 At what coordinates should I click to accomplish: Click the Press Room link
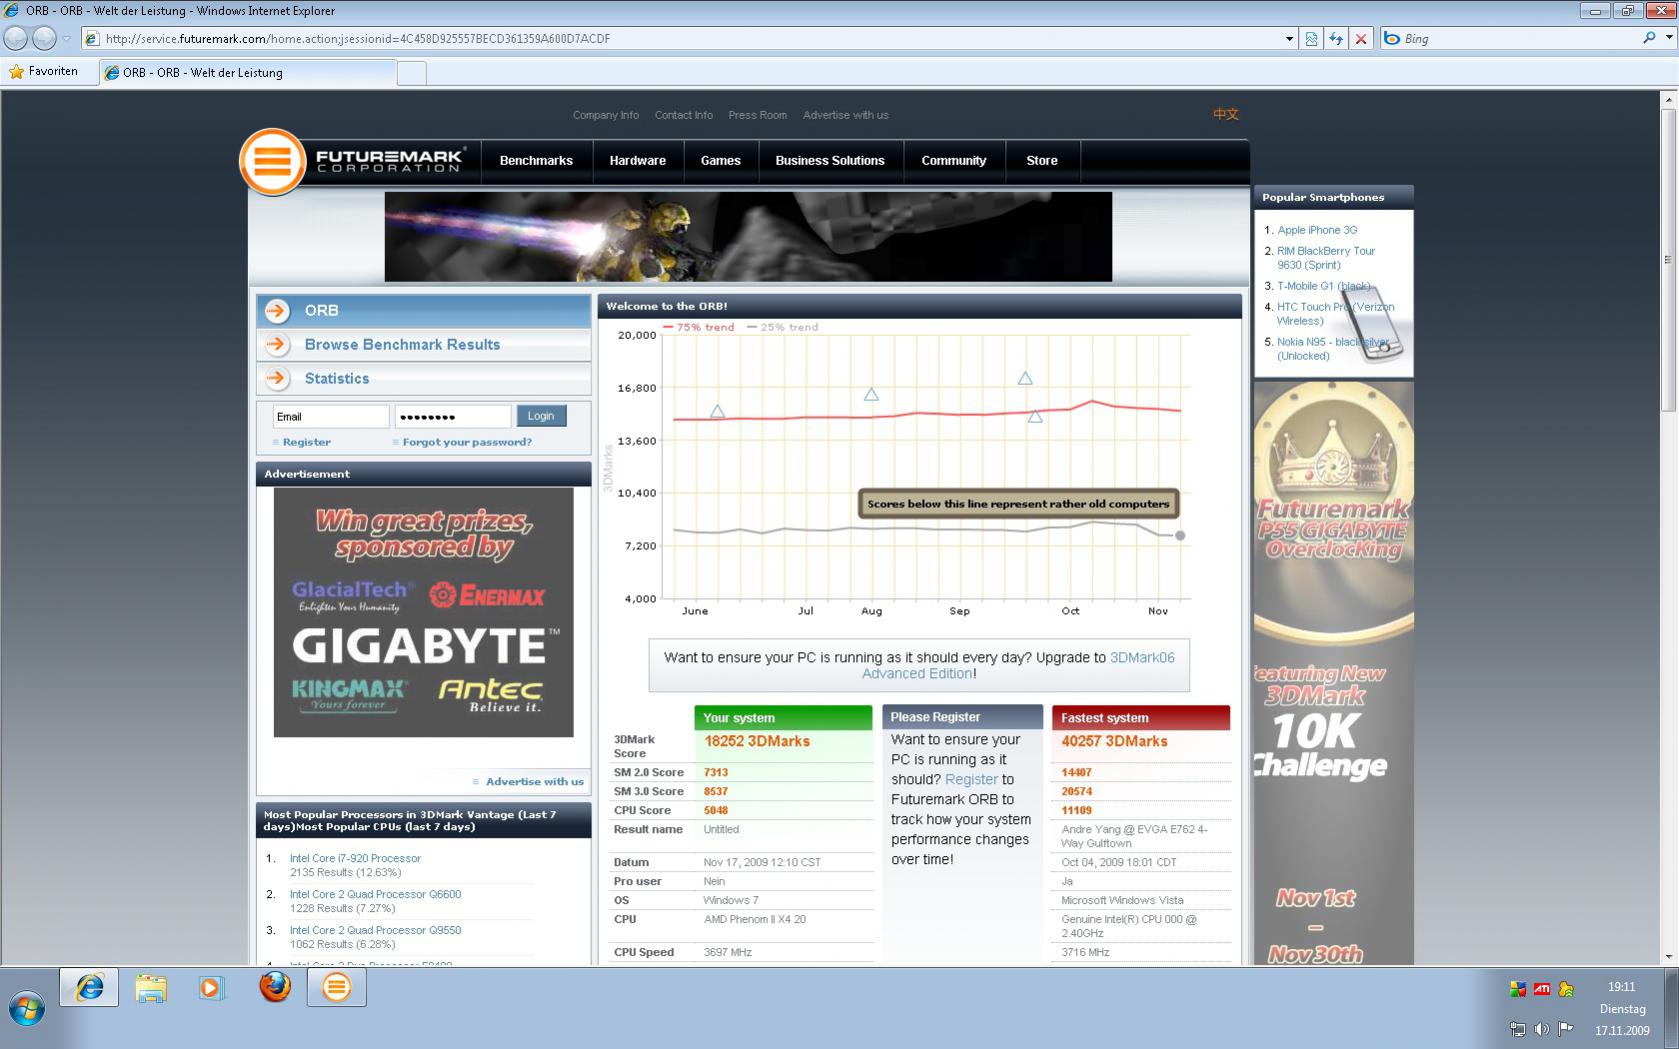tap(758, 115)
